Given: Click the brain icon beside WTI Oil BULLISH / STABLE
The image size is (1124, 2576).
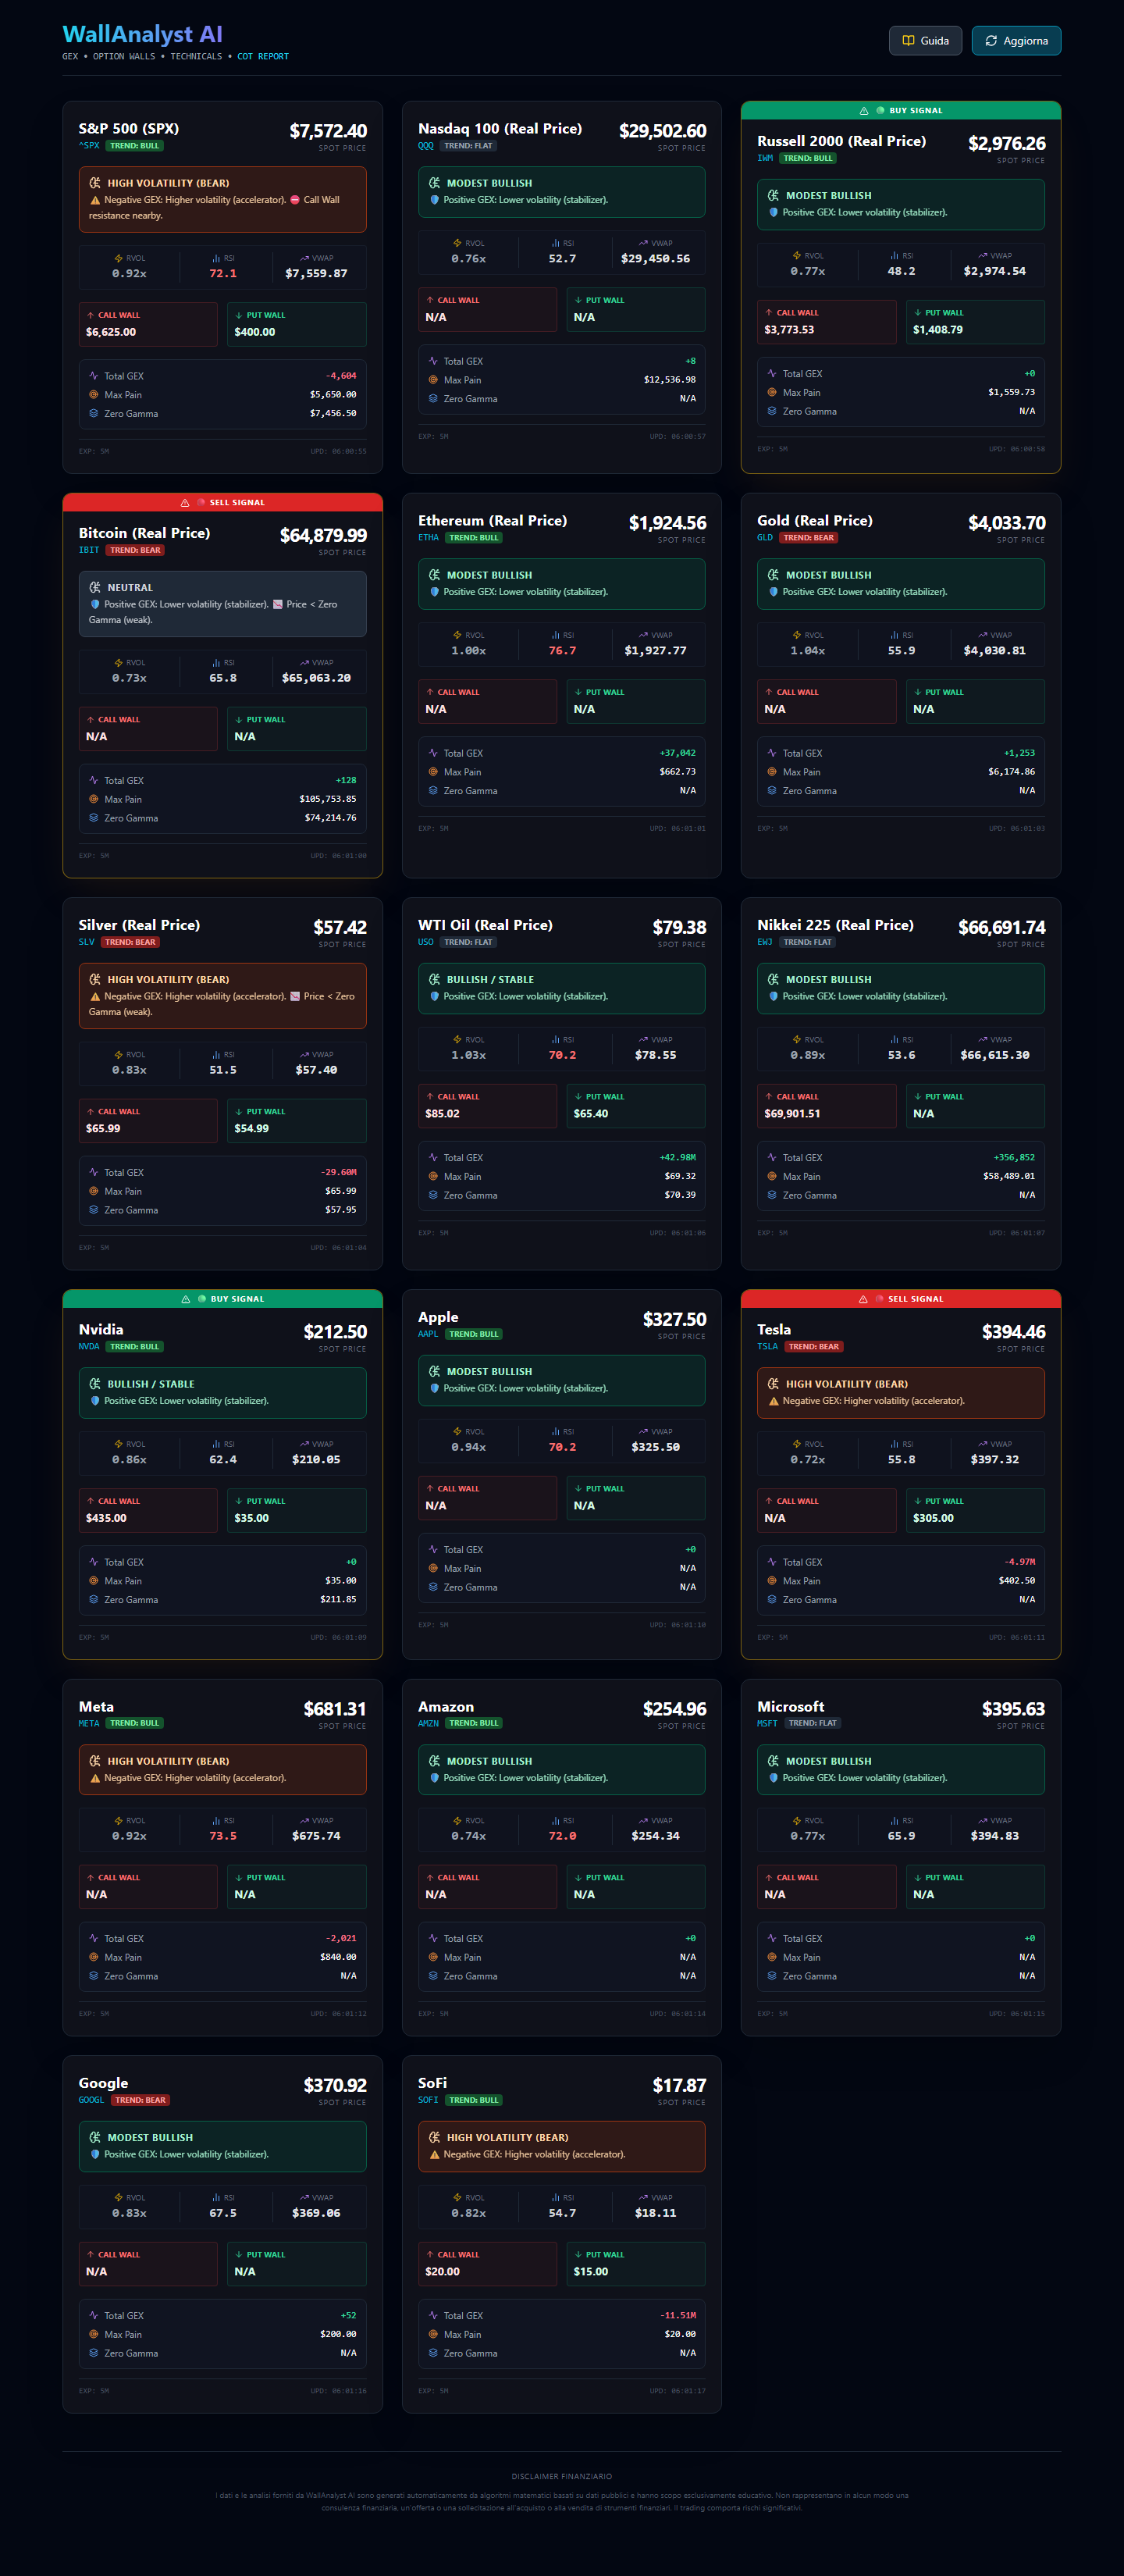Looking at the screenshot, I should [434, 980].
